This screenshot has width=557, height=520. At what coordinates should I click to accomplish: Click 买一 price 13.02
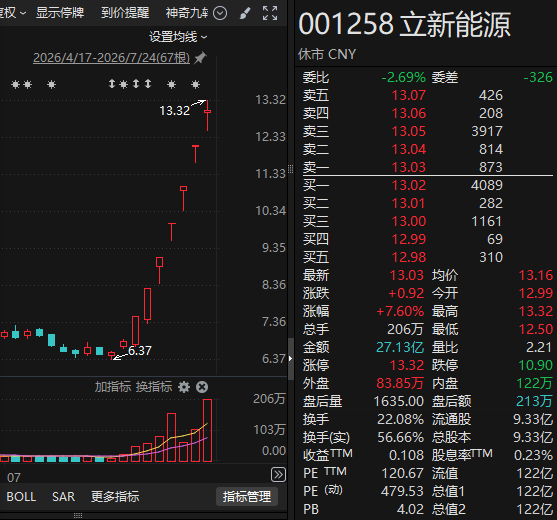click(409, 185)
